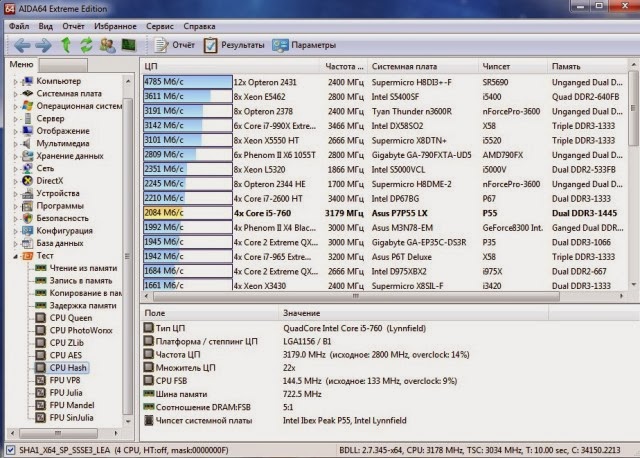Select the FPU Mandel benchmark
640x458 pixels.
point(72,405)
